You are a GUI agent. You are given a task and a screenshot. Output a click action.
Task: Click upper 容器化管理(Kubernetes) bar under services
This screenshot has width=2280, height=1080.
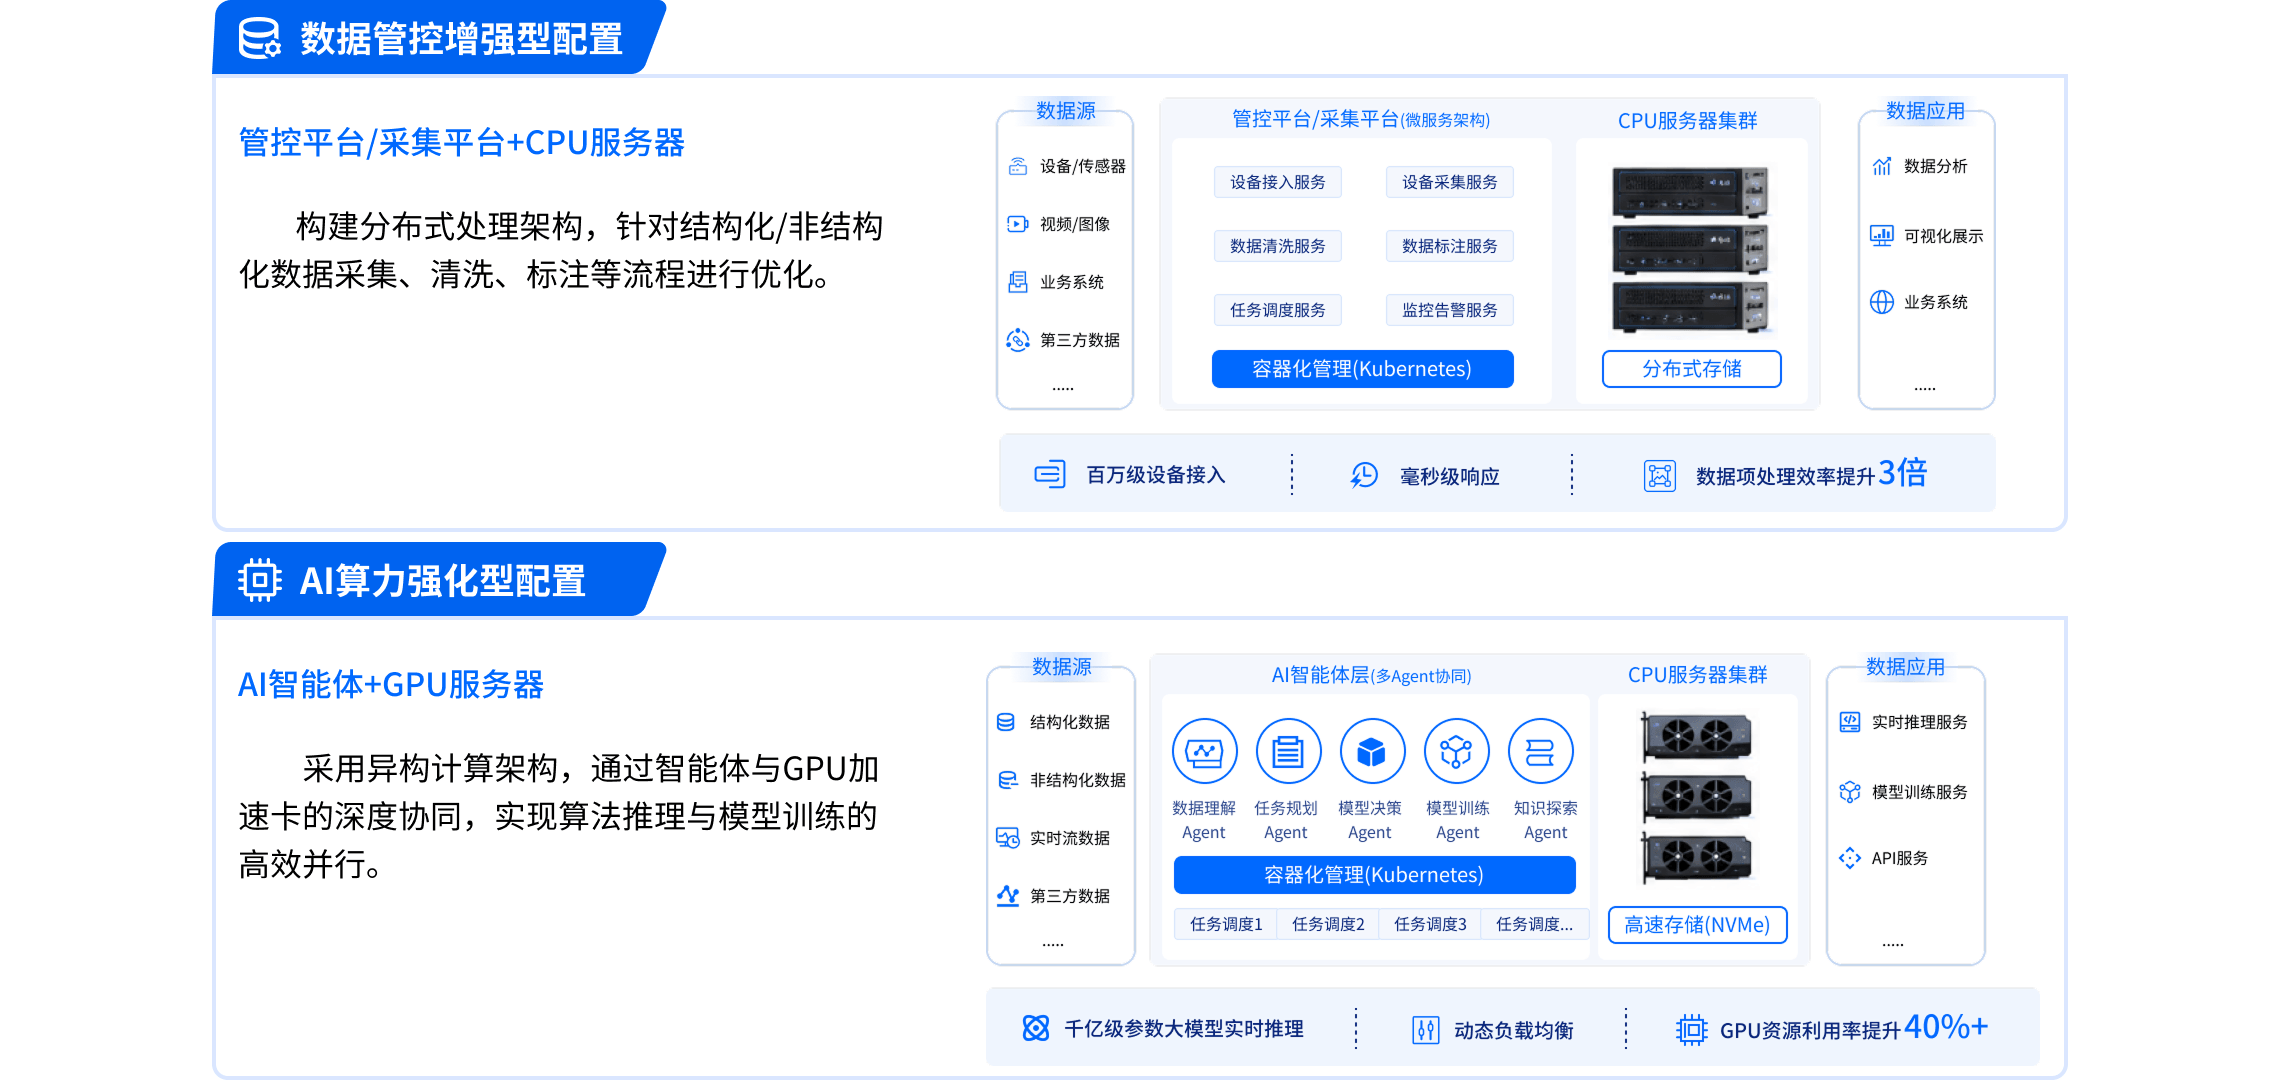point(1363,369)
